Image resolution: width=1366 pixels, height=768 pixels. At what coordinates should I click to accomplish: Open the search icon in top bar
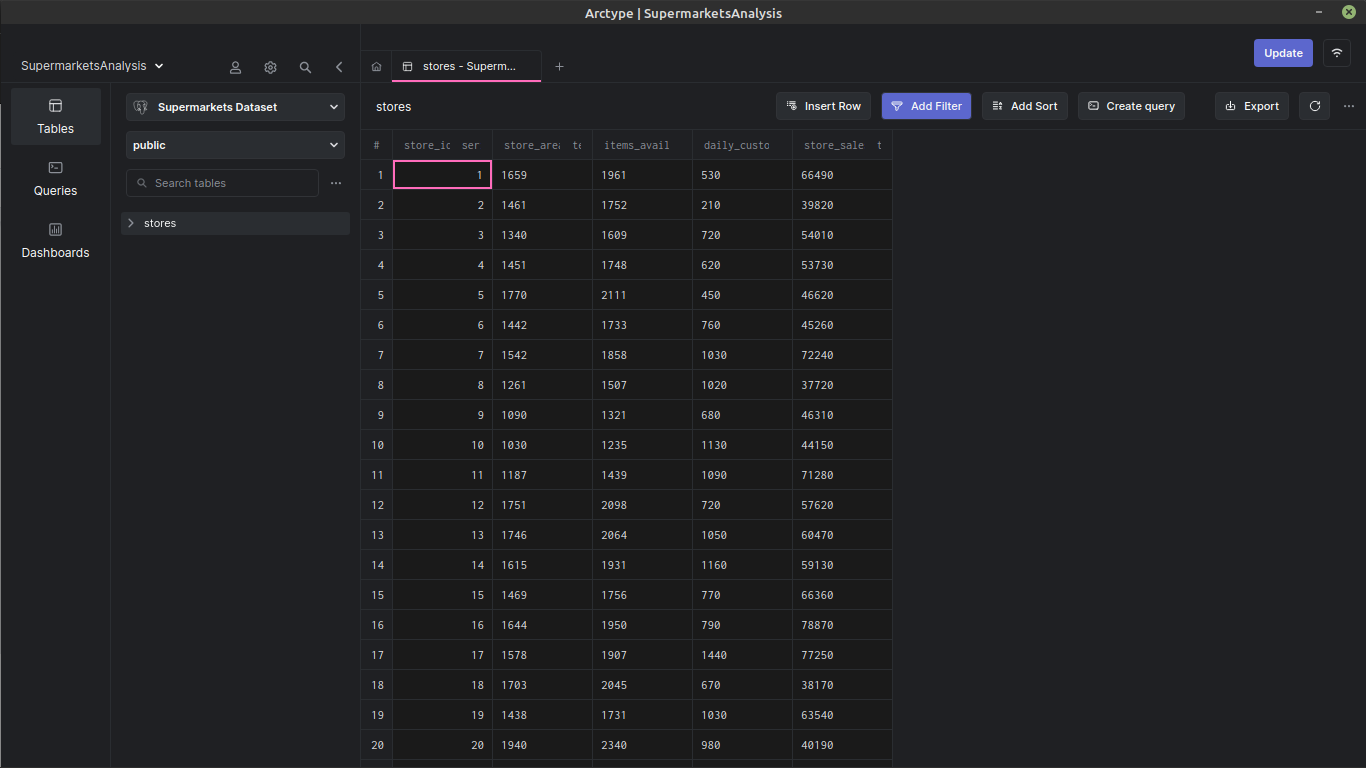tap(305, 67)
